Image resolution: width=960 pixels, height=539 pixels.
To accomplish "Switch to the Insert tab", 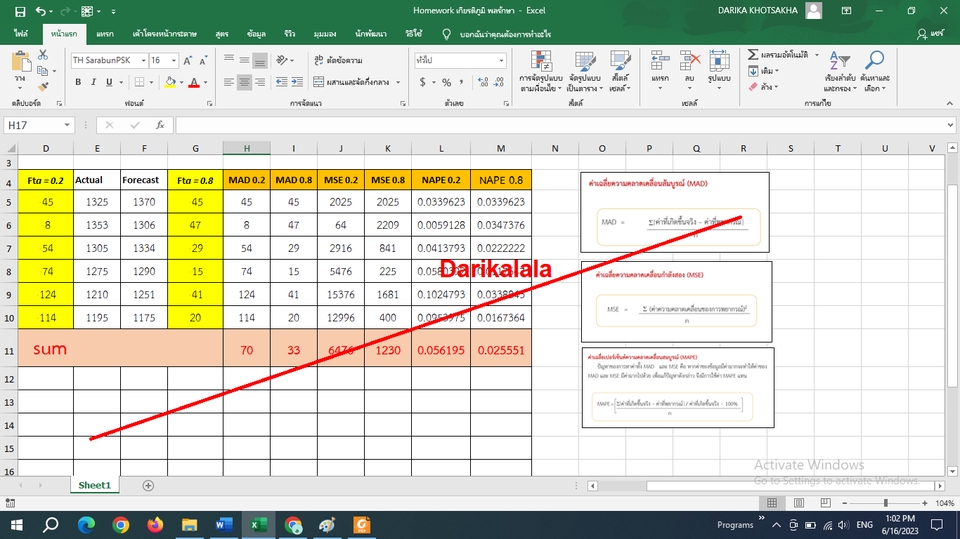I will 105,34.
